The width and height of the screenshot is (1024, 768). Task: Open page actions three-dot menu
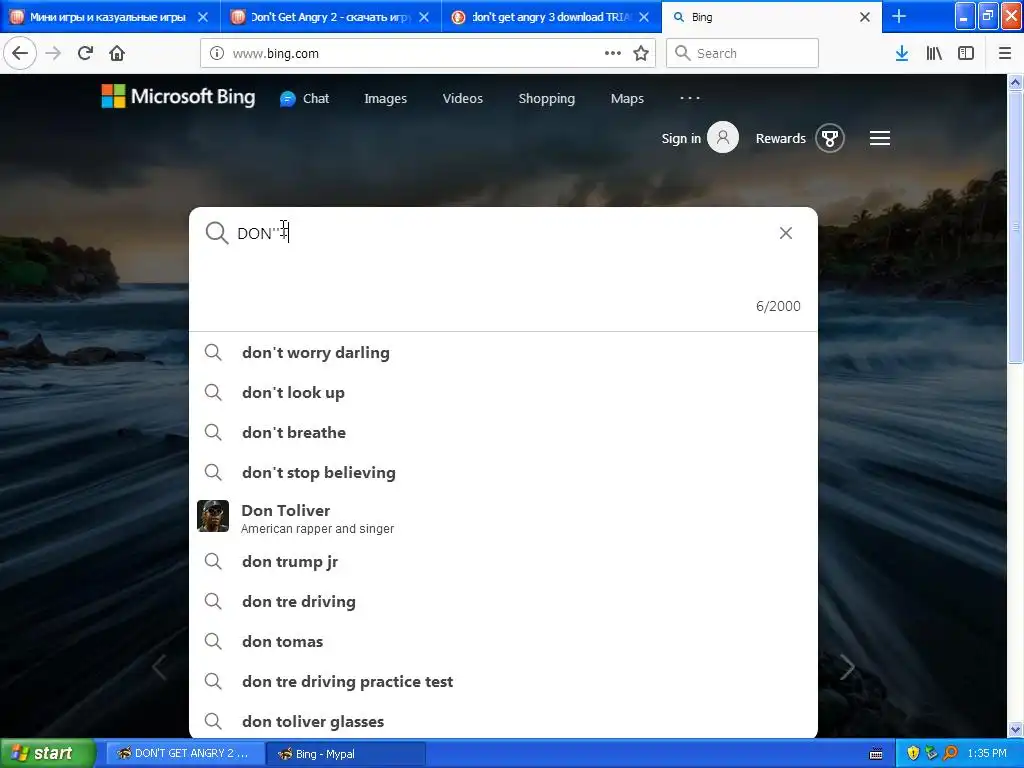point(613,53)
